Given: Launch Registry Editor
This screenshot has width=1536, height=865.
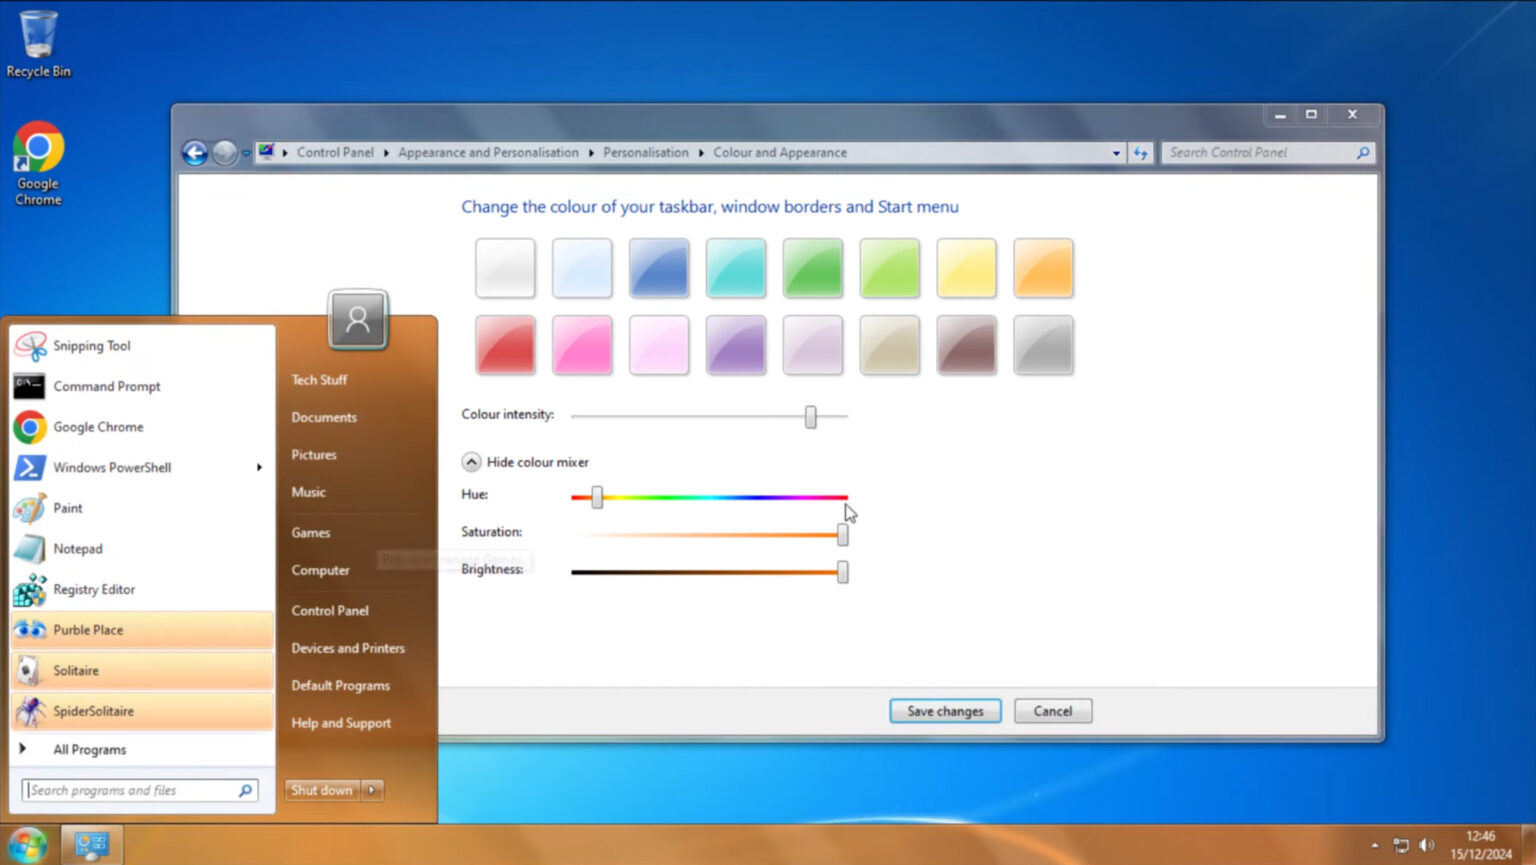Looking at the screenshot, I should (x=95, y=589).
